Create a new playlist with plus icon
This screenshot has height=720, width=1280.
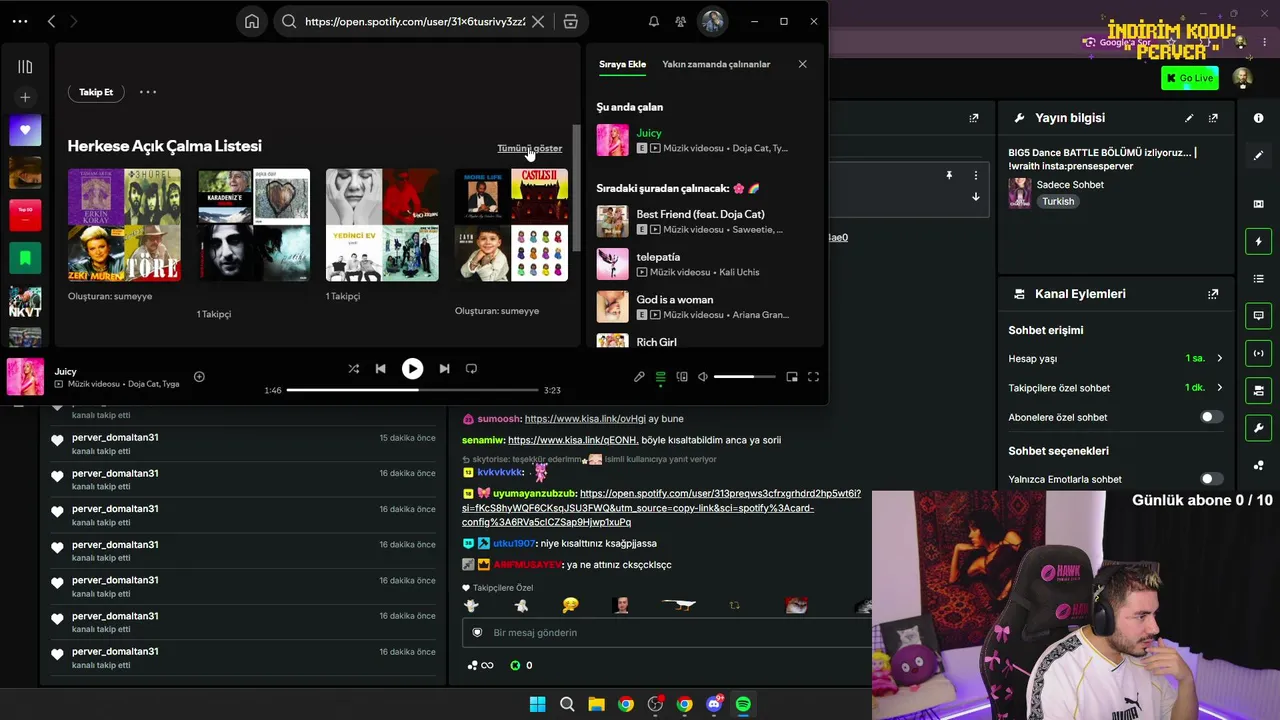coord(25,97)
